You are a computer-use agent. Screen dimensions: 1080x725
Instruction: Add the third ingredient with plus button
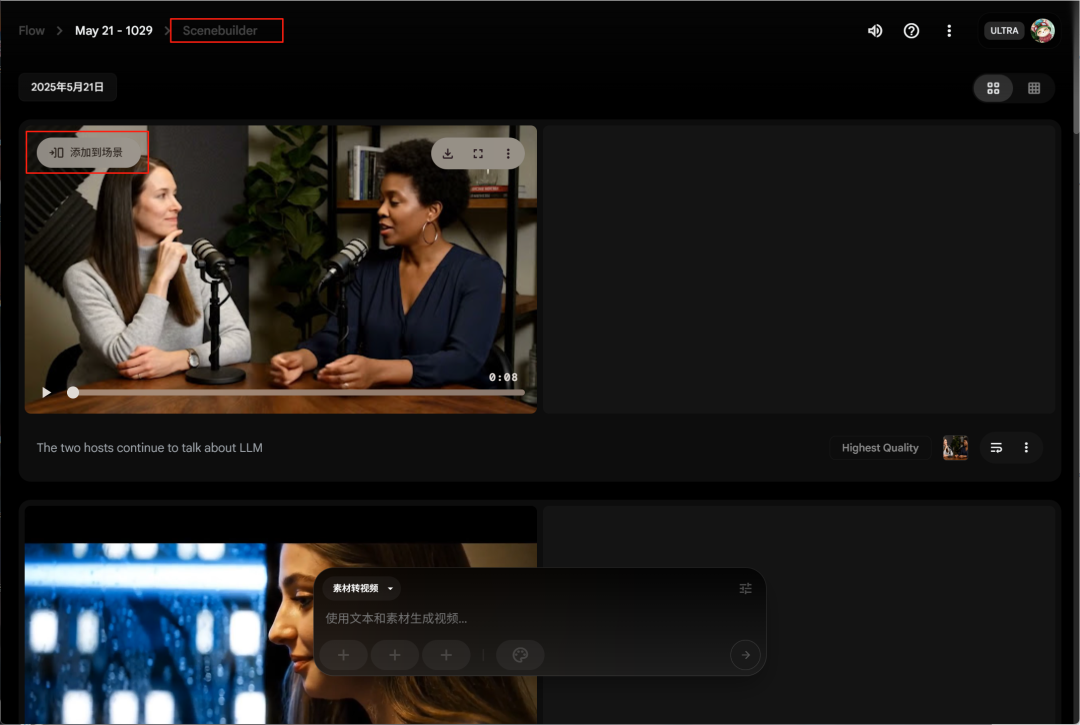point(446,655)
